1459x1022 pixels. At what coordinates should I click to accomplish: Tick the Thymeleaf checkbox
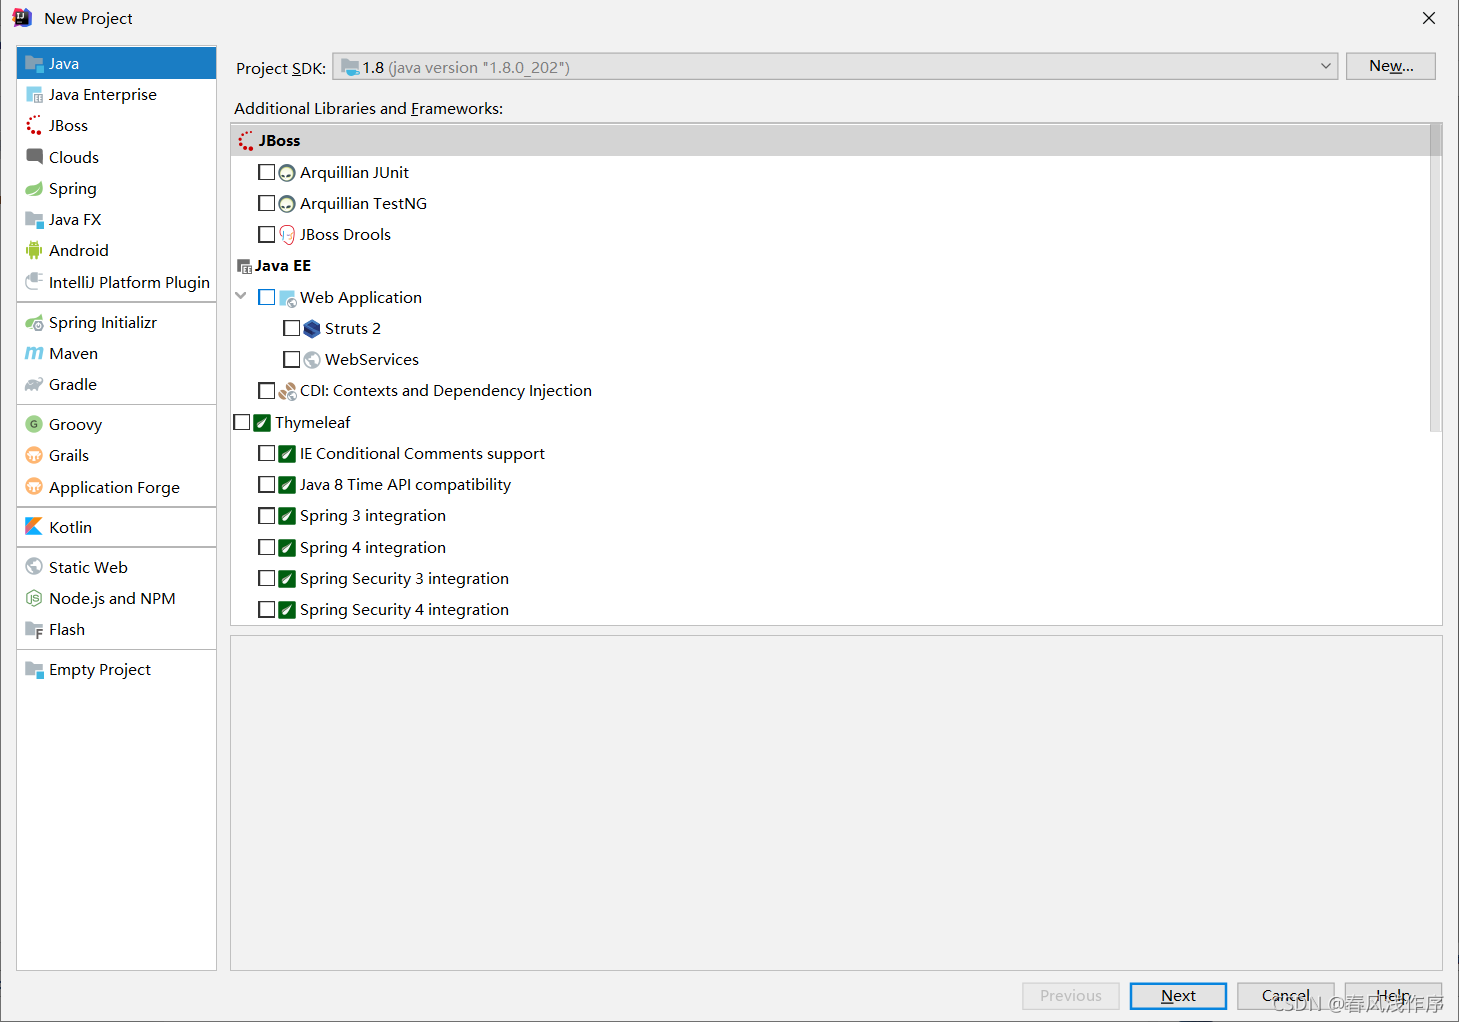(x=241, y=422)
